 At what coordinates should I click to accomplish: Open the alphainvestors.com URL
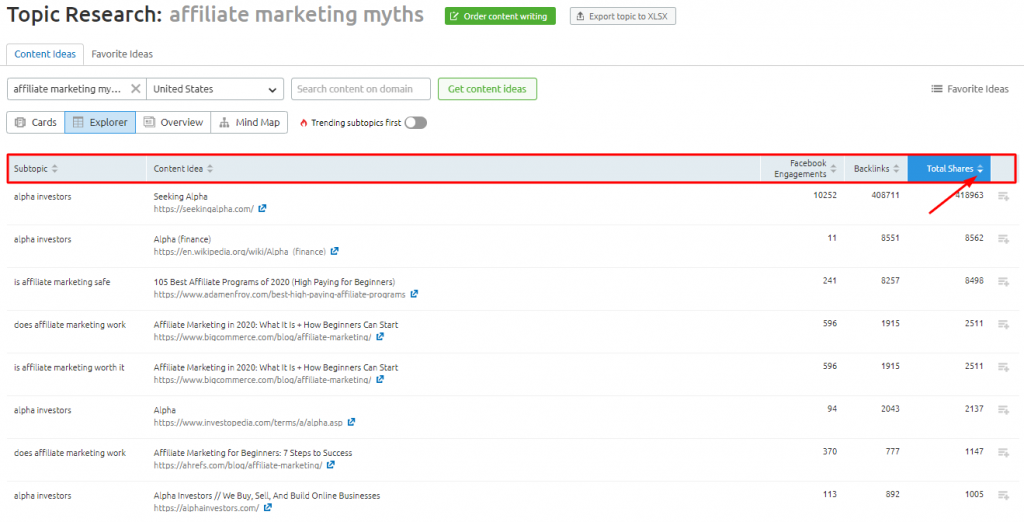coord(206,508)
